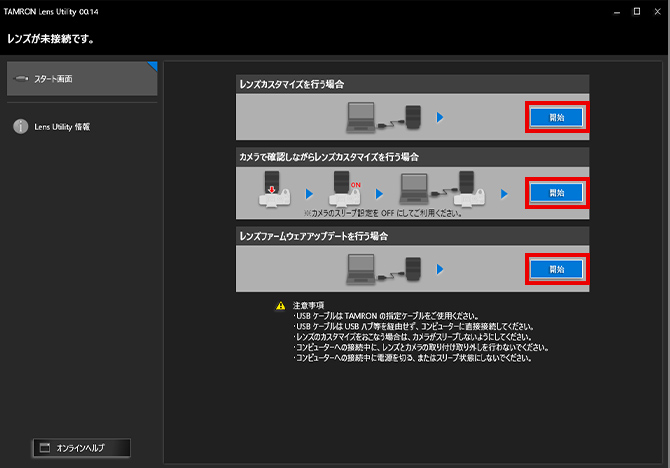
Task: Click blue arrow before second 開始 button
Action: (504, 194)
